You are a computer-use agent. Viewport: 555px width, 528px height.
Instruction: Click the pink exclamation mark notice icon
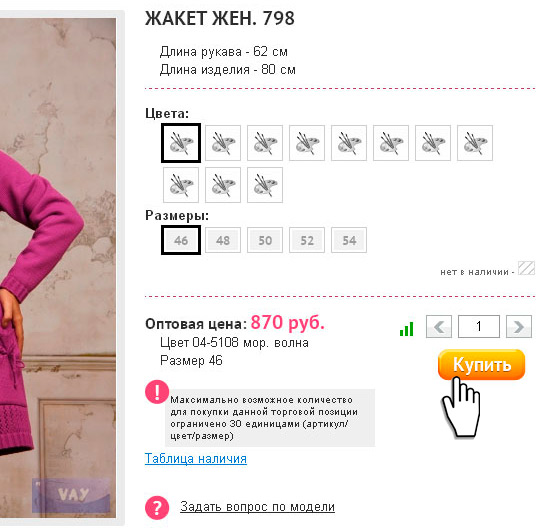(x=157, y=392)
